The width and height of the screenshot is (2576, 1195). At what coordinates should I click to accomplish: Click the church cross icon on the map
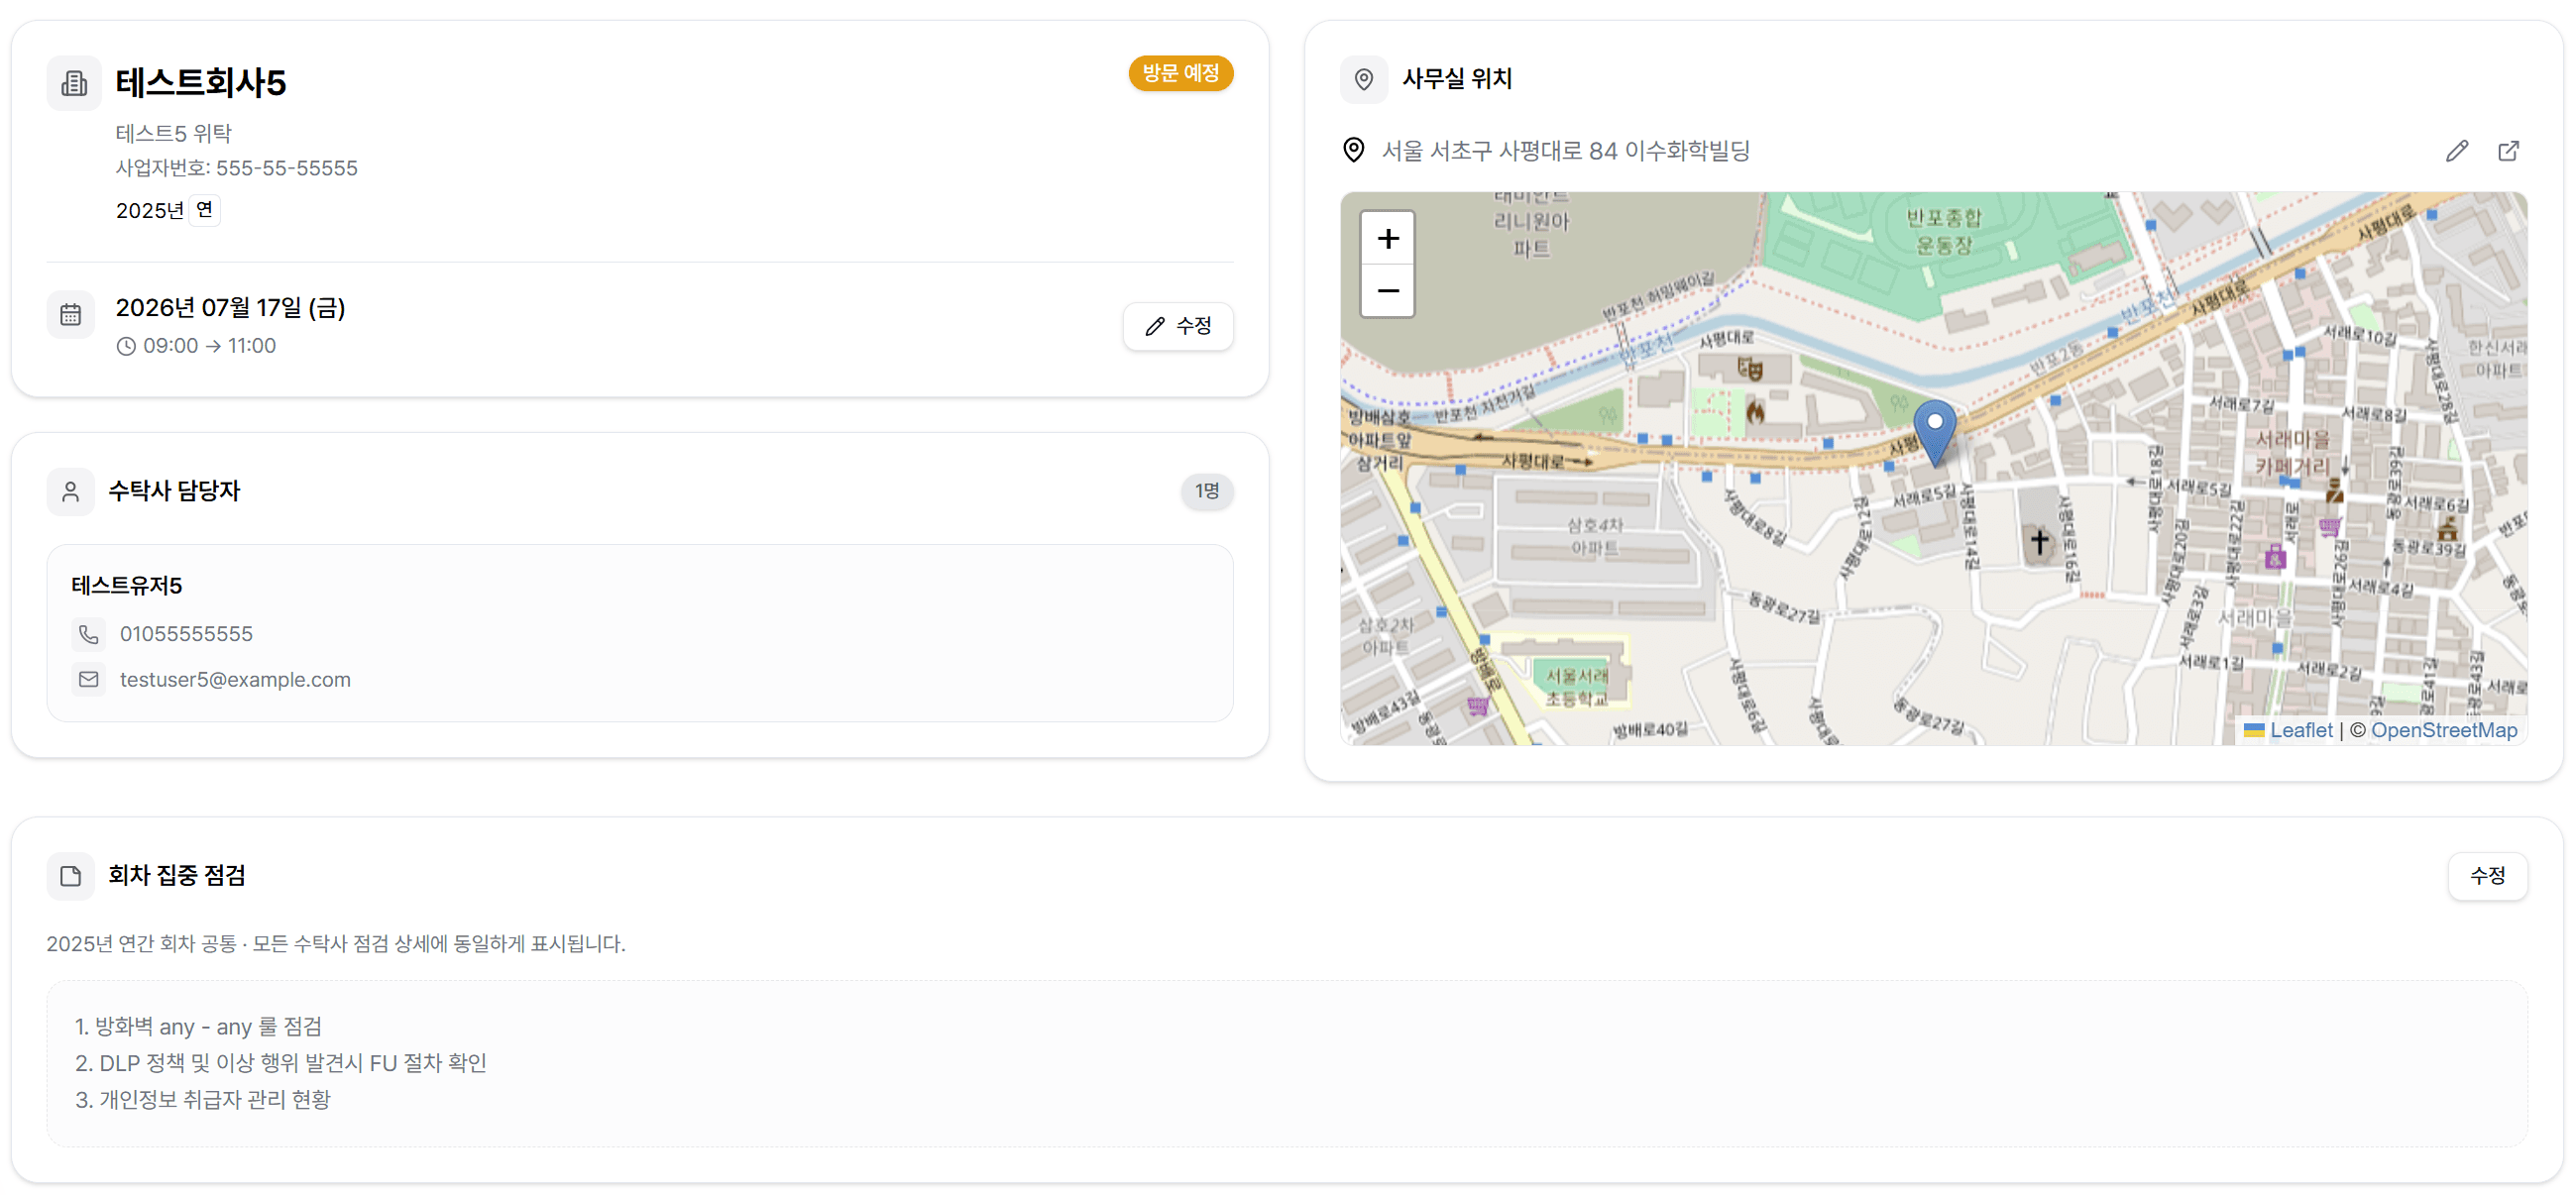2039,542
